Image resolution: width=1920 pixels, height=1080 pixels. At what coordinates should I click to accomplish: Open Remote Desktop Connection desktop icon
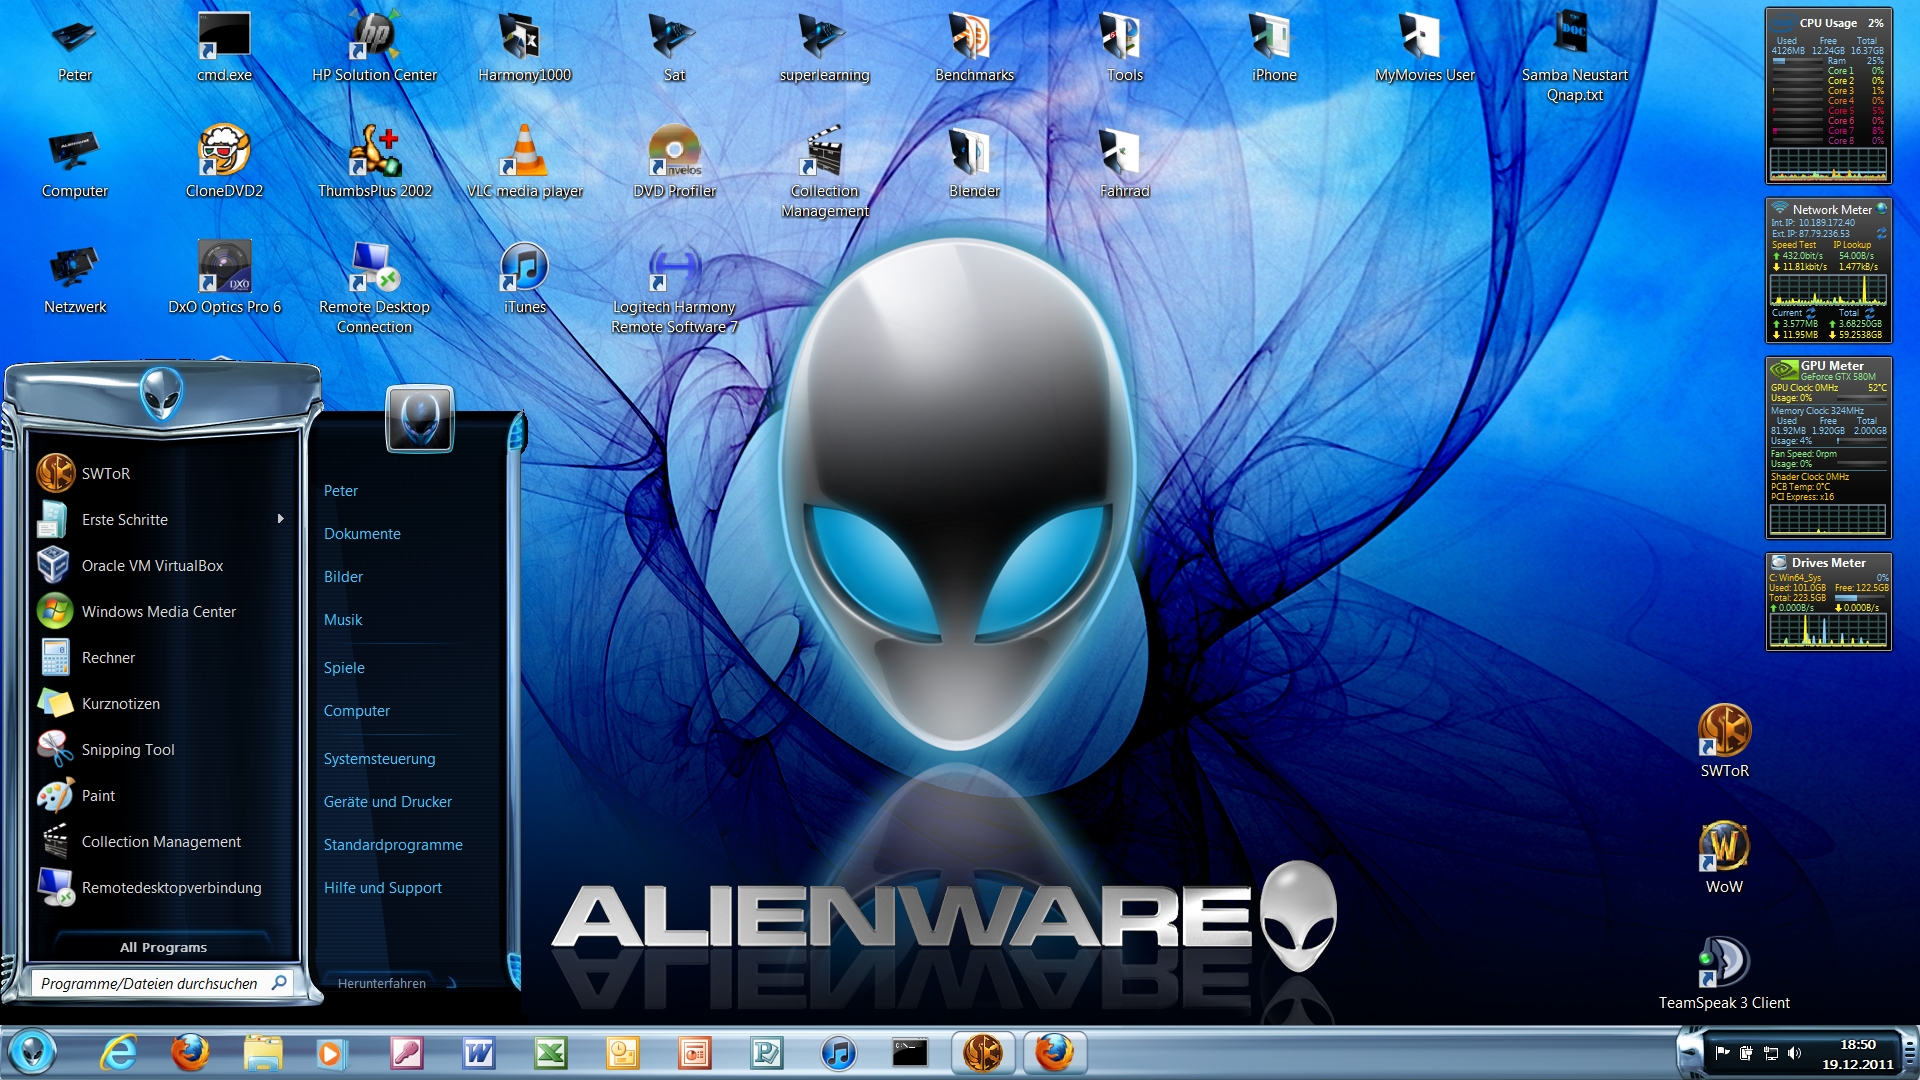pos(374,288)
